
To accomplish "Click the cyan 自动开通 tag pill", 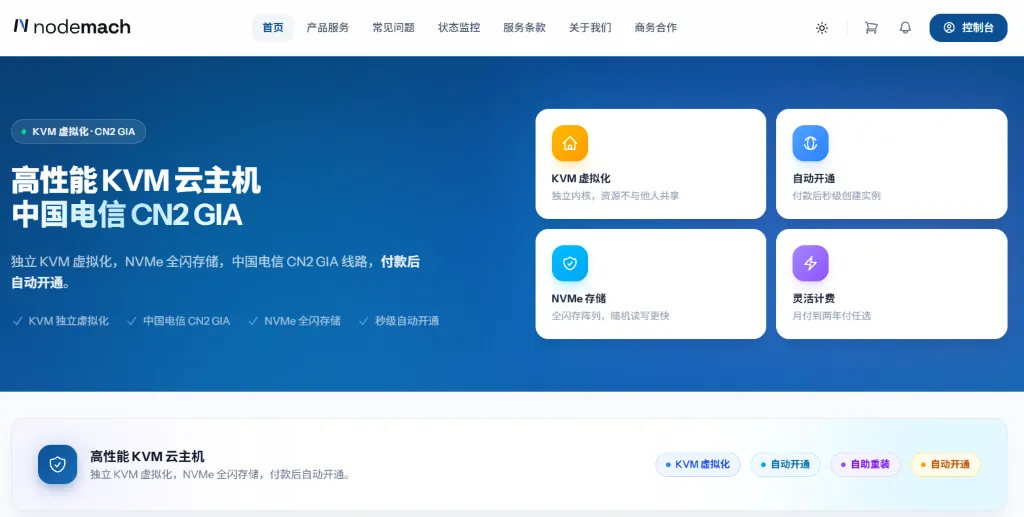I will (785, 464).
